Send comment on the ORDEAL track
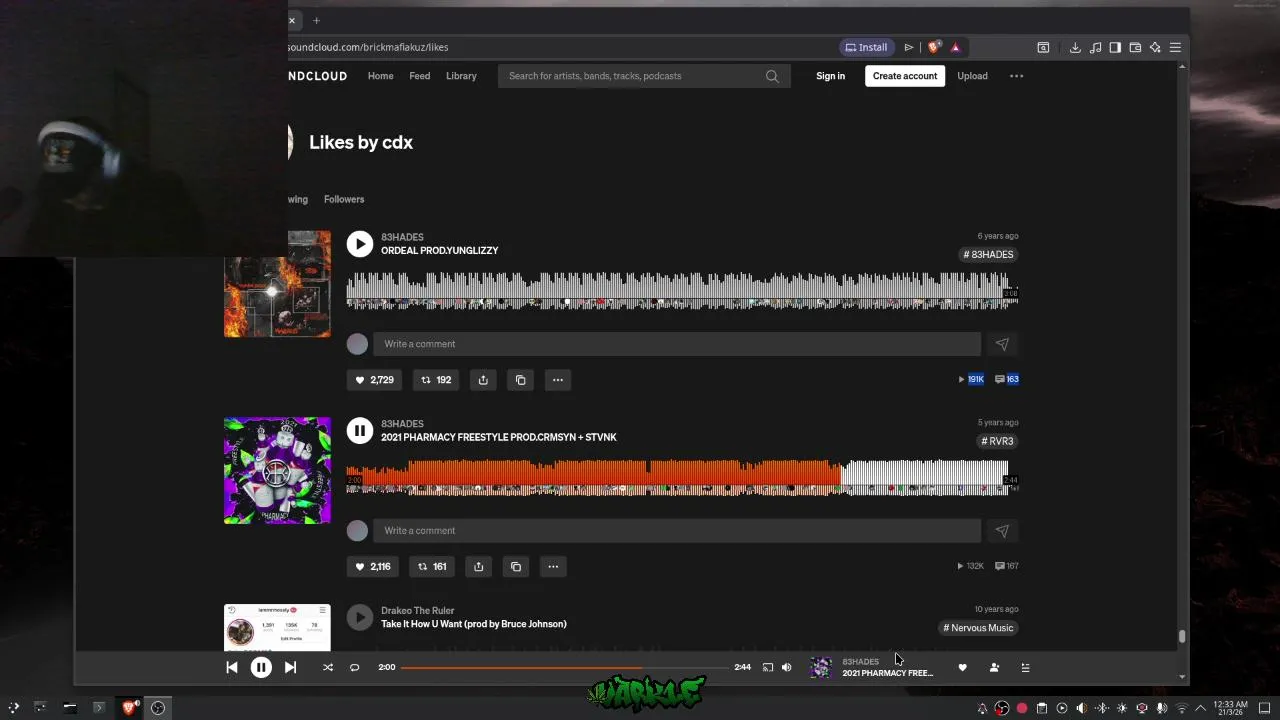1280x720 pixels. tap(1001, 344)
